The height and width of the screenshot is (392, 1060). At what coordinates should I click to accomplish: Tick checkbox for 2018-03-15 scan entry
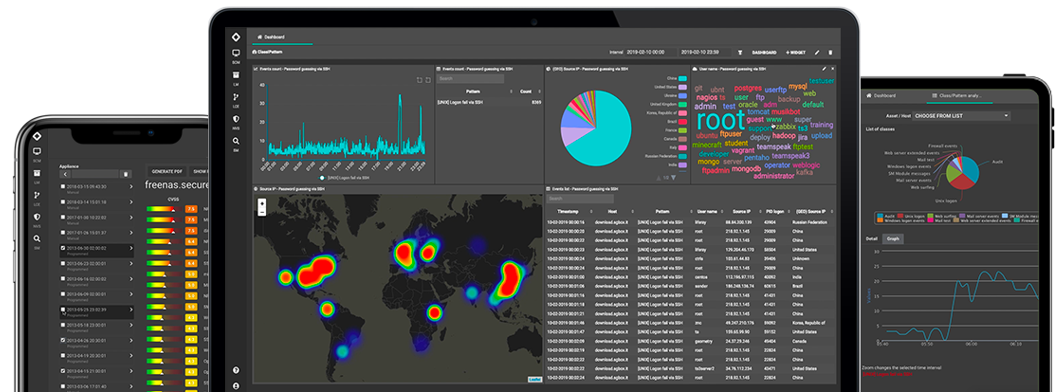64,186
